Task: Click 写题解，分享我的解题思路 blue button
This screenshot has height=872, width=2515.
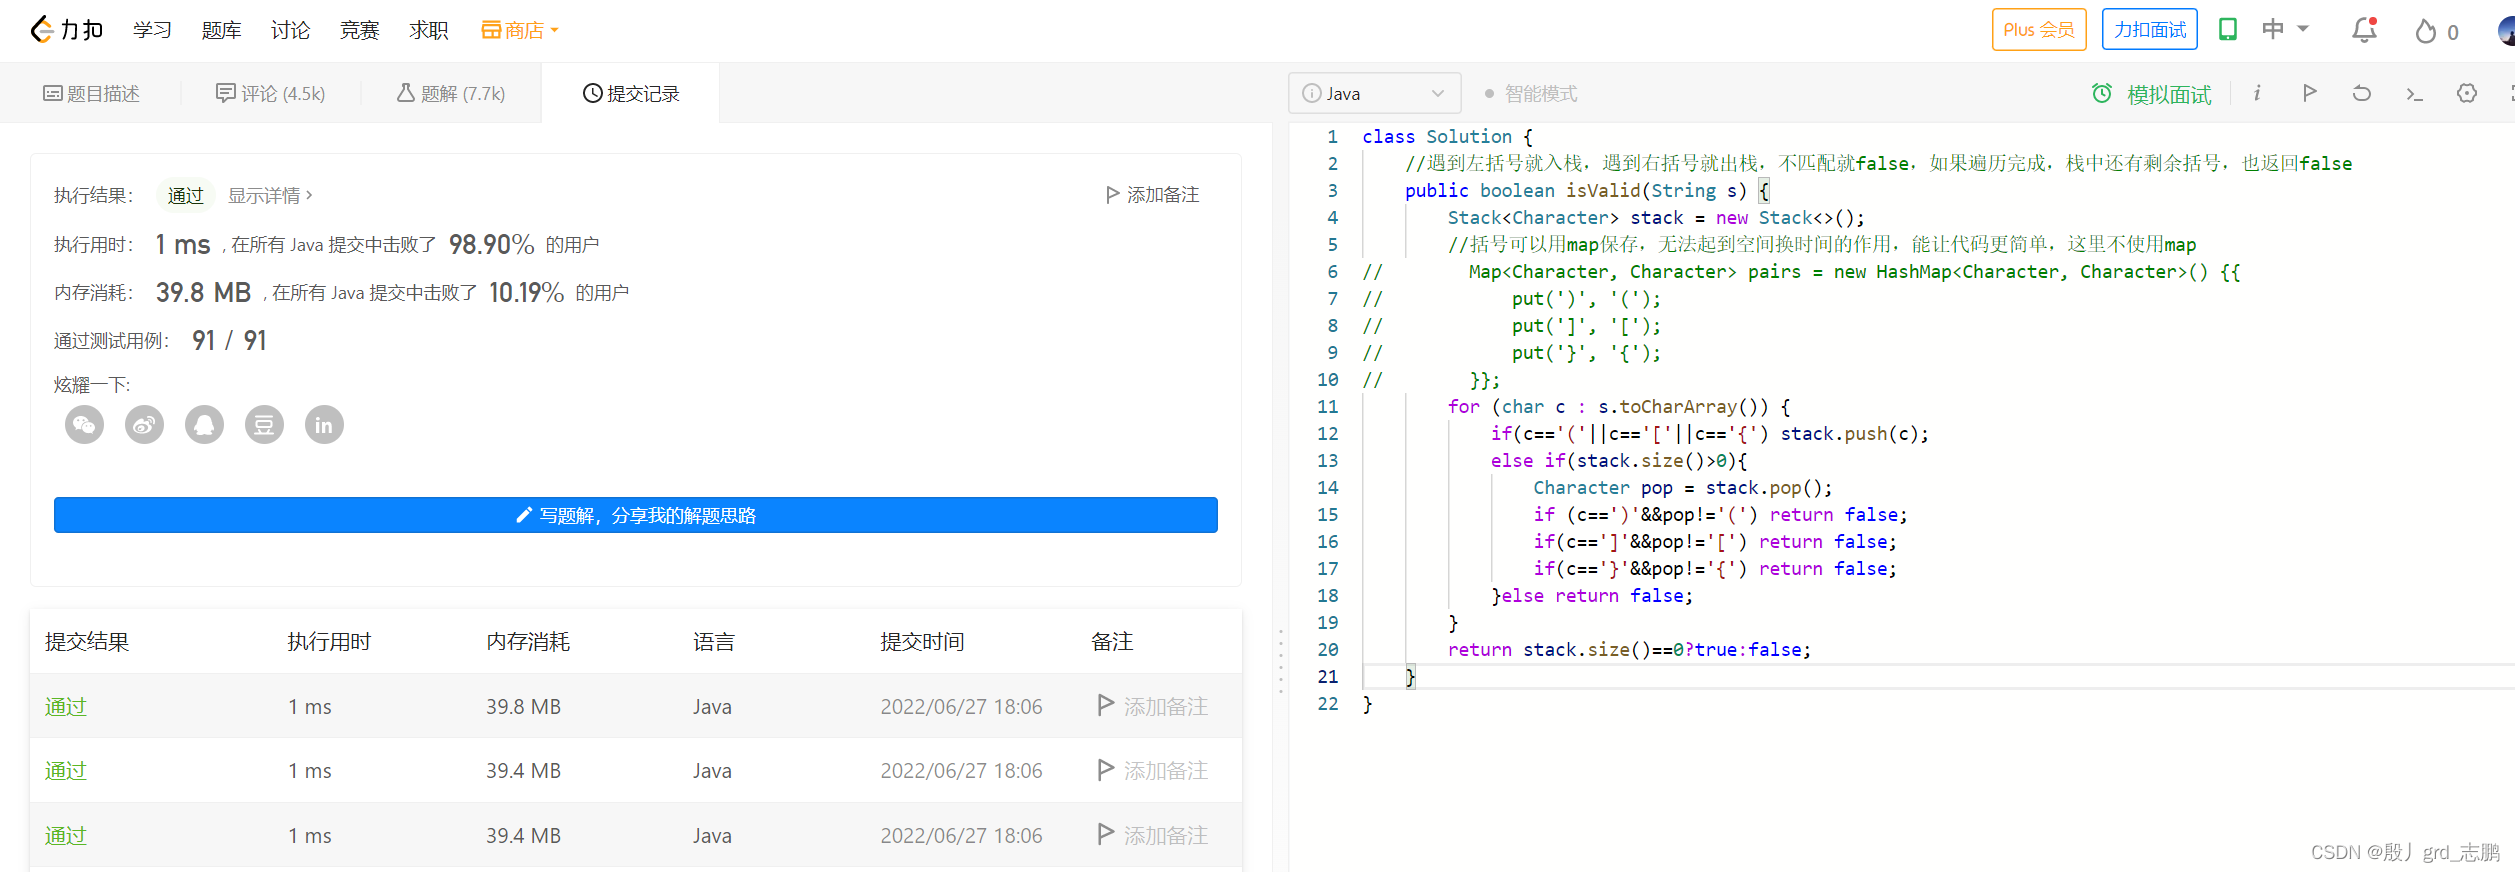Action: pos(636,515)
